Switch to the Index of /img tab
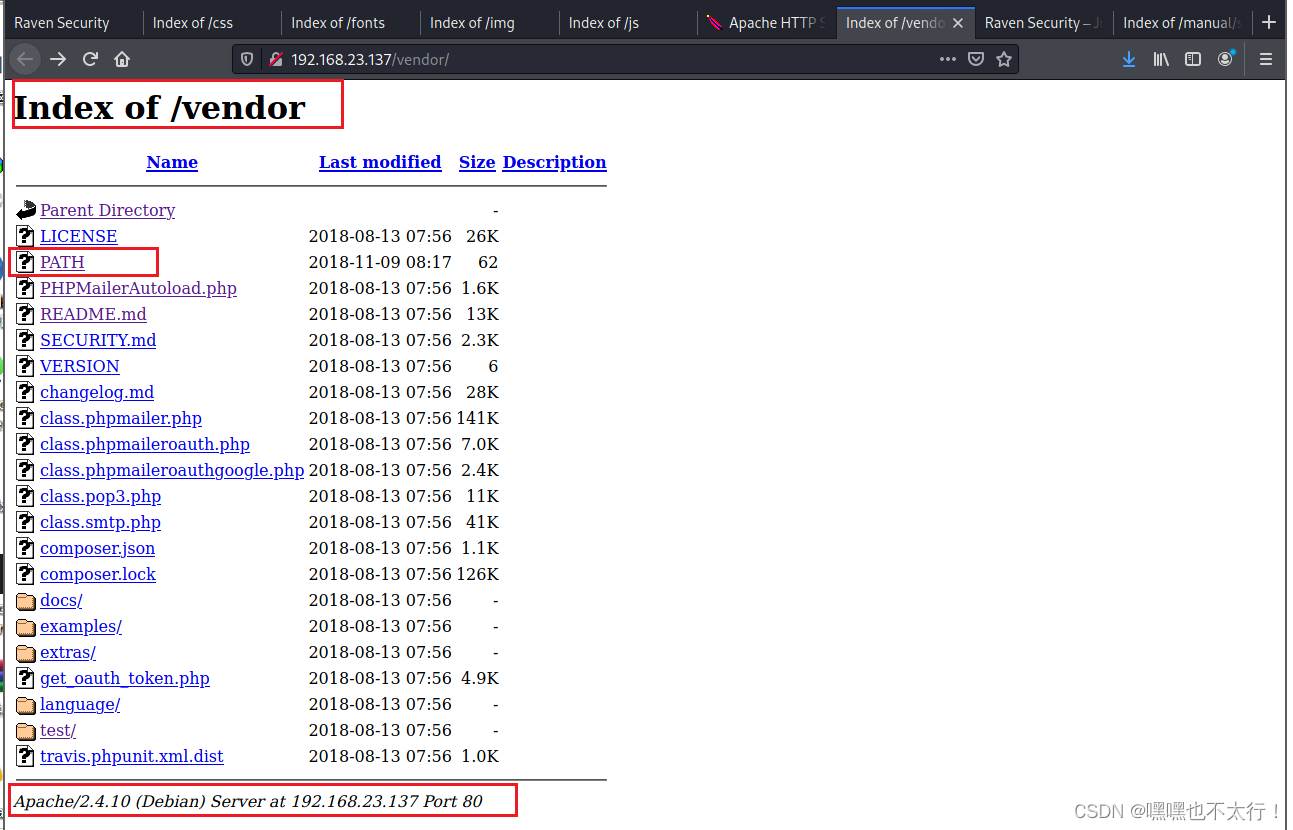The height and width of the screenshot is (830, 1293). (488, 23)
